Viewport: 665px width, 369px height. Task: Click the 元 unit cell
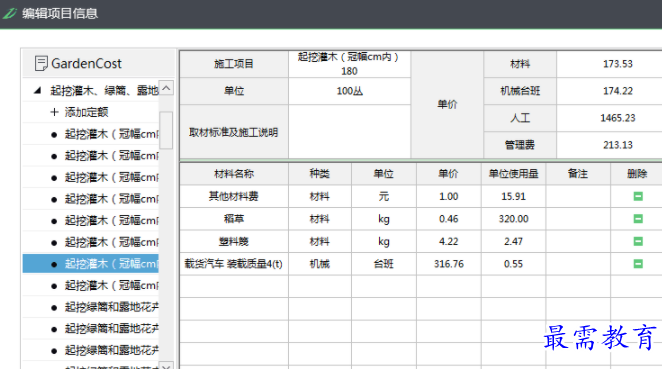[383, 196]
